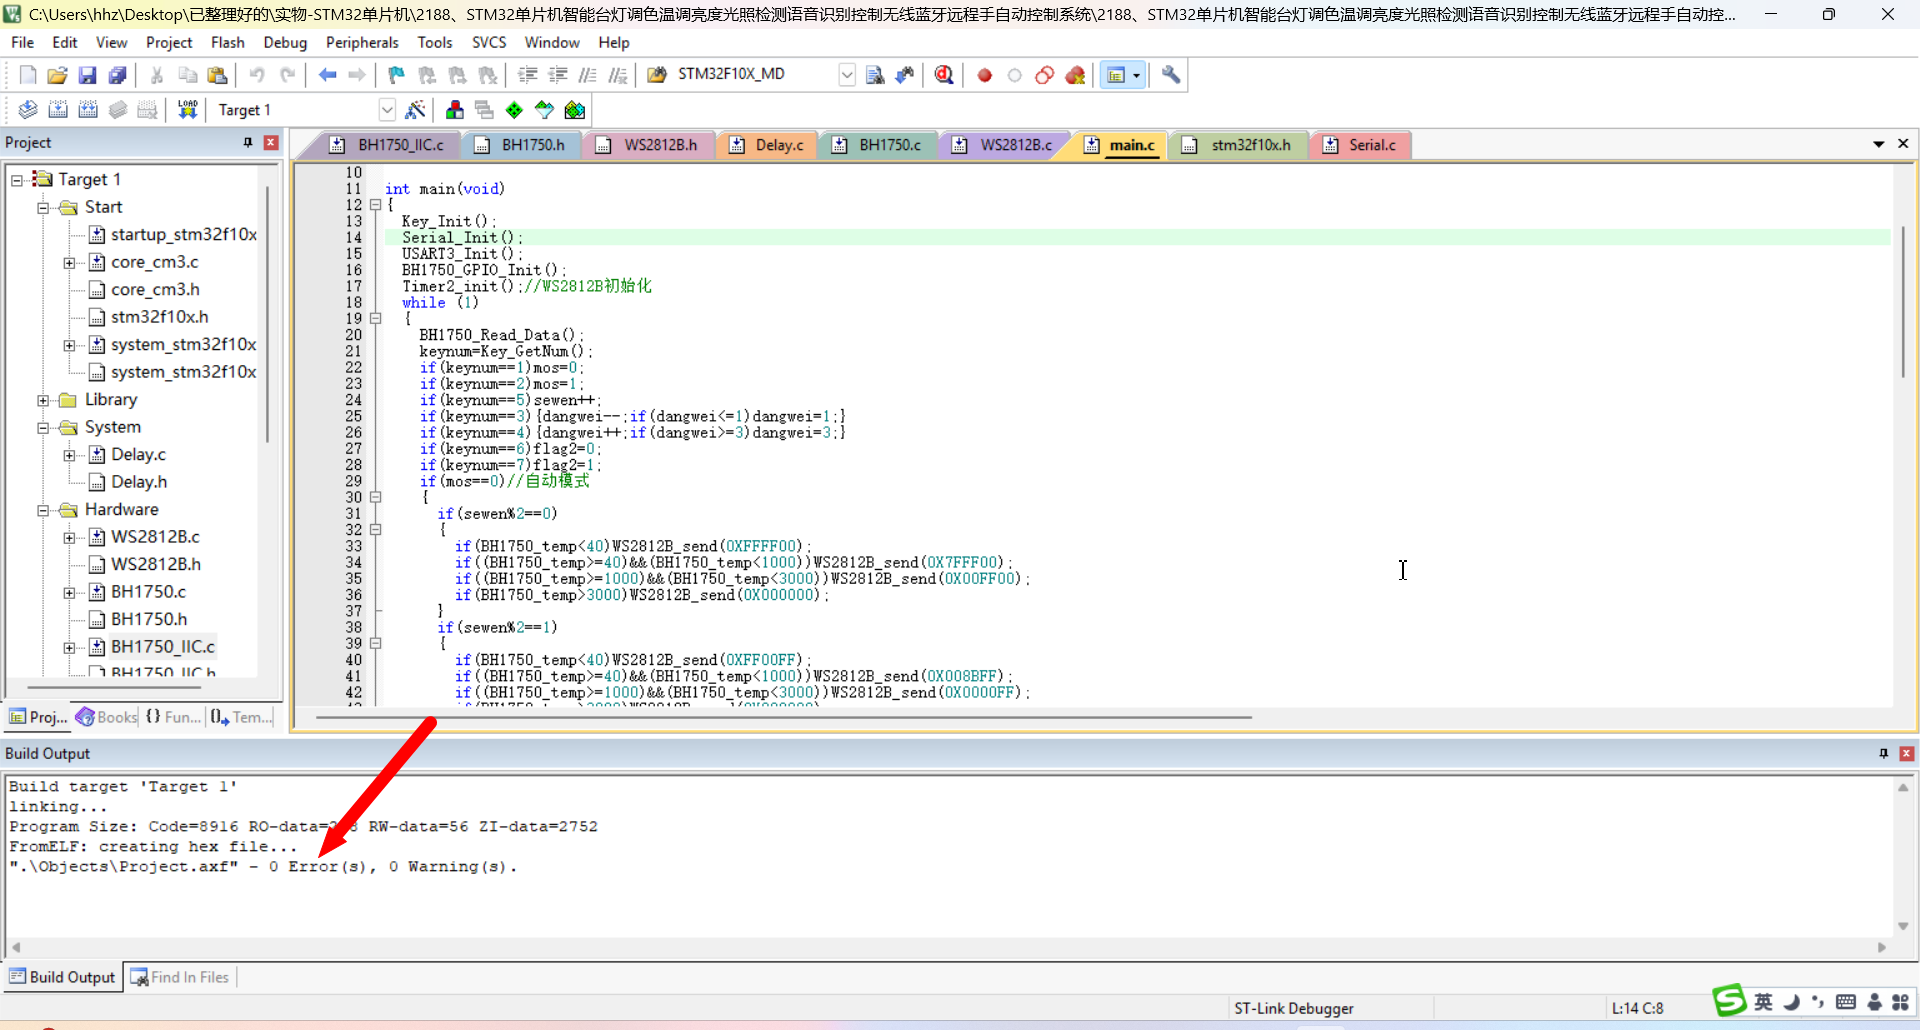Image resolution: width=1920 pixels, height=1030 pixels.
Task: Collapse the Hardware group
Action: coord(43,510)
